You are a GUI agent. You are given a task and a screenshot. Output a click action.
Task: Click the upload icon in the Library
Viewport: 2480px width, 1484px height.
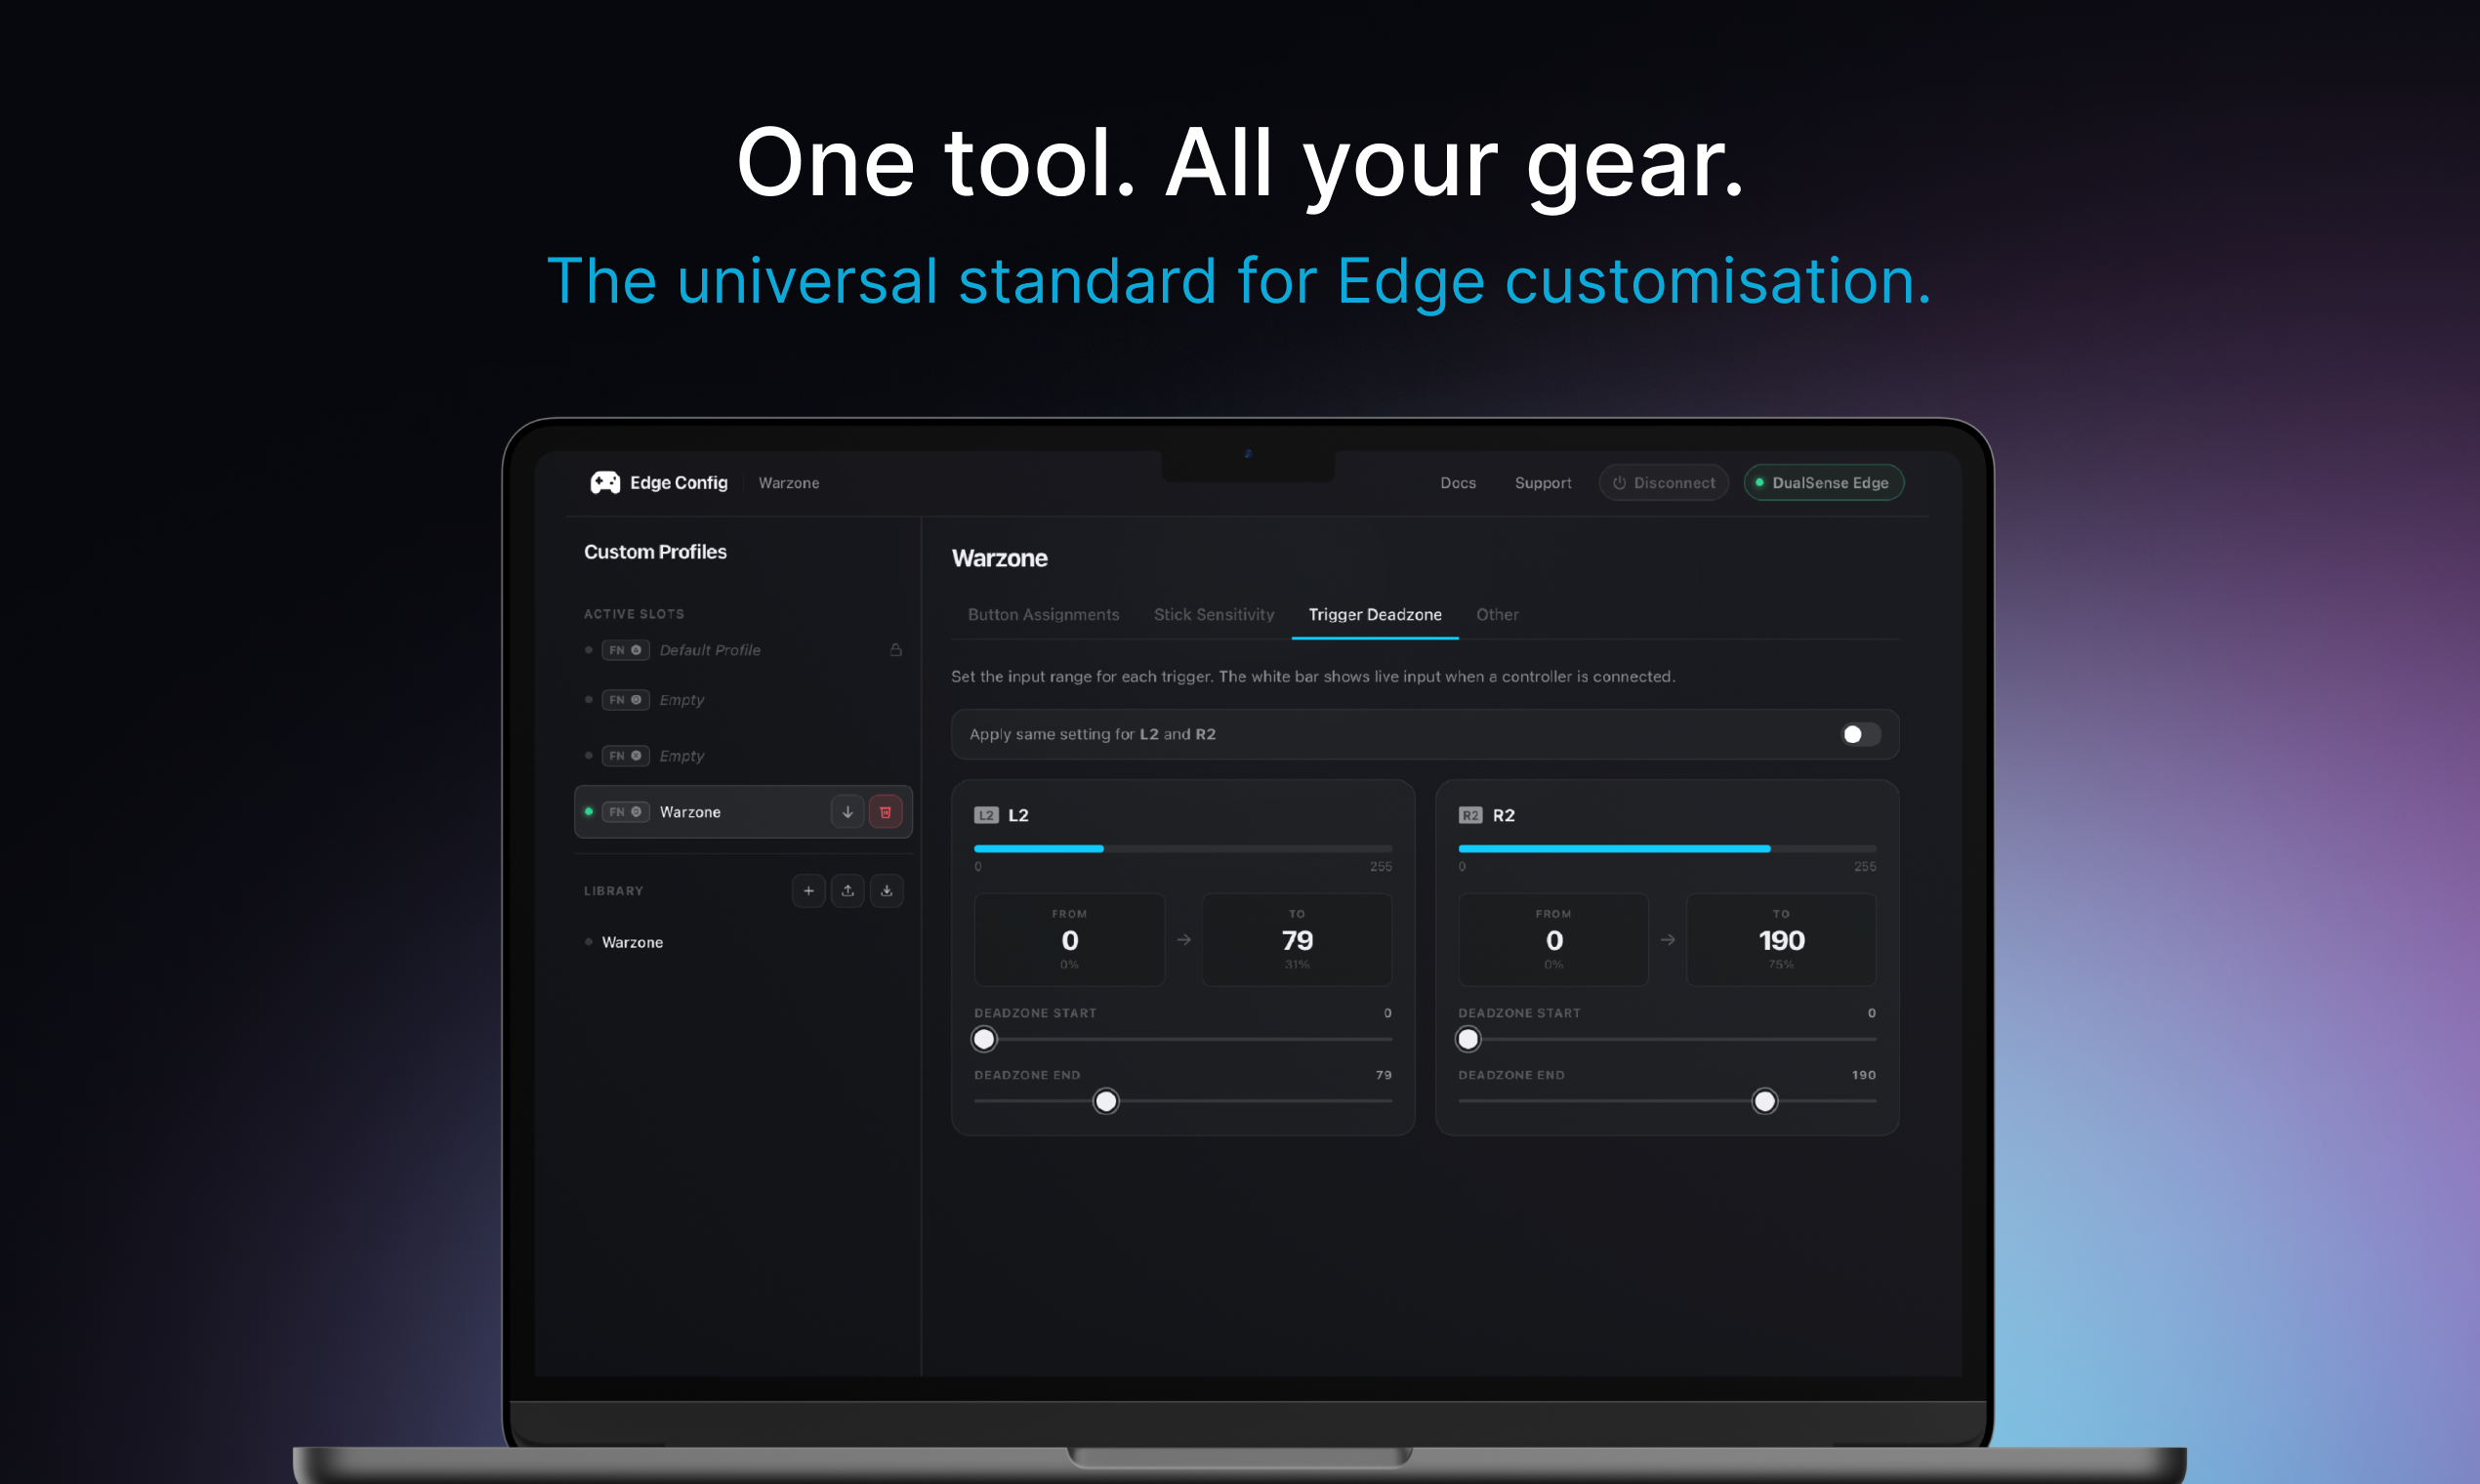[847, 890]
